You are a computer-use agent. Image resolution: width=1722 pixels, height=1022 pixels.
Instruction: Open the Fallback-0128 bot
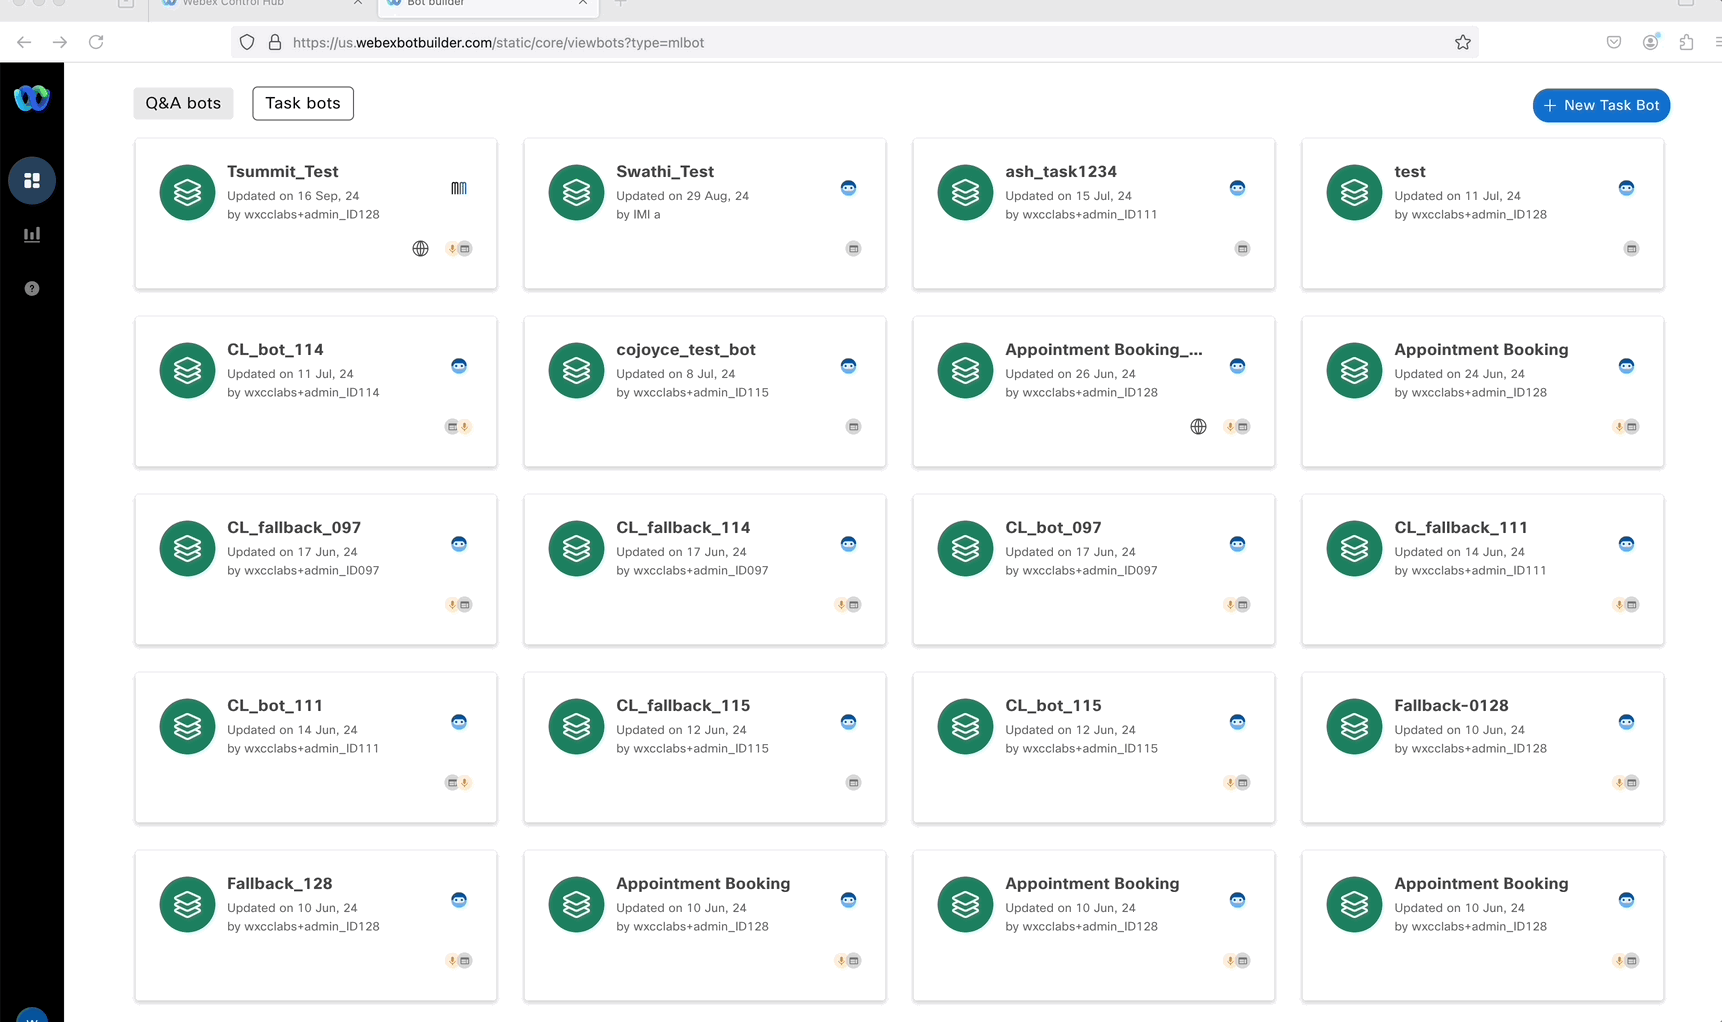[1450, 706]
